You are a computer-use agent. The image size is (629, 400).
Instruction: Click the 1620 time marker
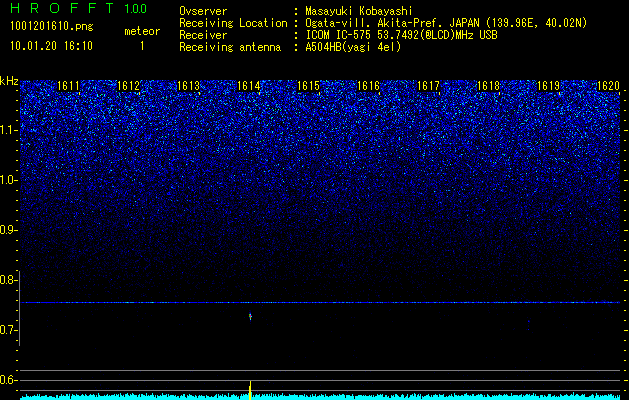point(609,86)
